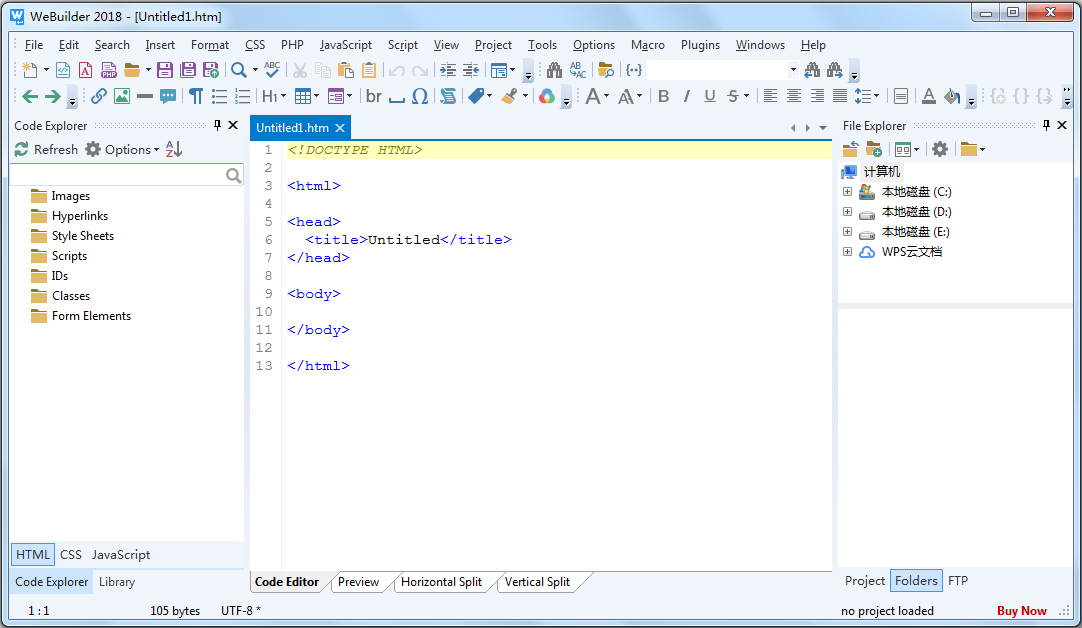Screen dimensions: 1082x628
Task: Switch to the Preview tab
Action: pyautogui.click(x=360, y=581)
